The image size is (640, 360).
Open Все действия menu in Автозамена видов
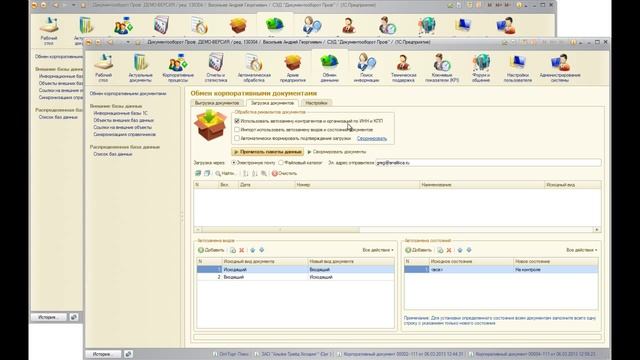click(x=378, y=250)
